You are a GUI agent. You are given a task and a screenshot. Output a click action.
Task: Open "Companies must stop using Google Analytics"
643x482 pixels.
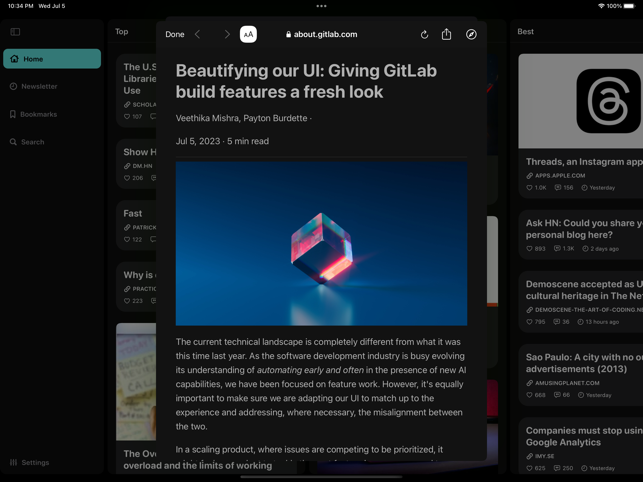click(584, 436)
